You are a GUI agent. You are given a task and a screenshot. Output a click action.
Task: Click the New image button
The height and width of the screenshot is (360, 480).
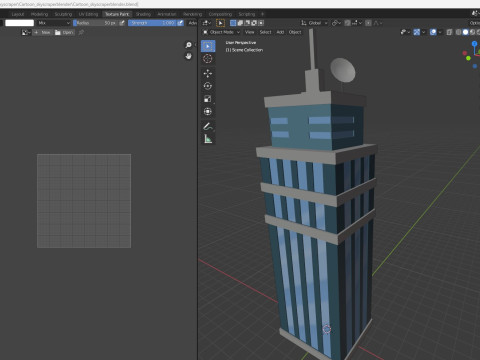click(42, 32)
